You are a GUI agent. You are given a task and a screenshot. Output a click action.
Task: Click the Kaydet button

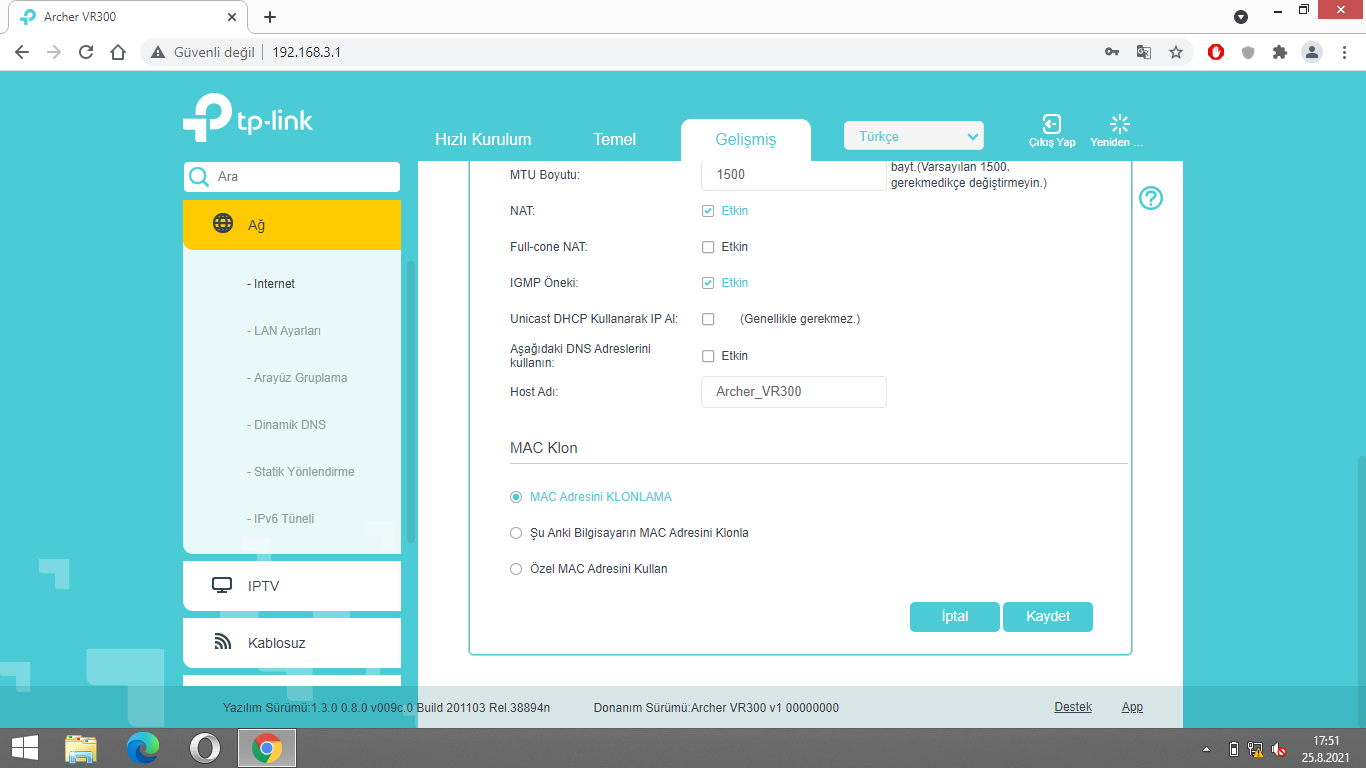point(1048,617)
